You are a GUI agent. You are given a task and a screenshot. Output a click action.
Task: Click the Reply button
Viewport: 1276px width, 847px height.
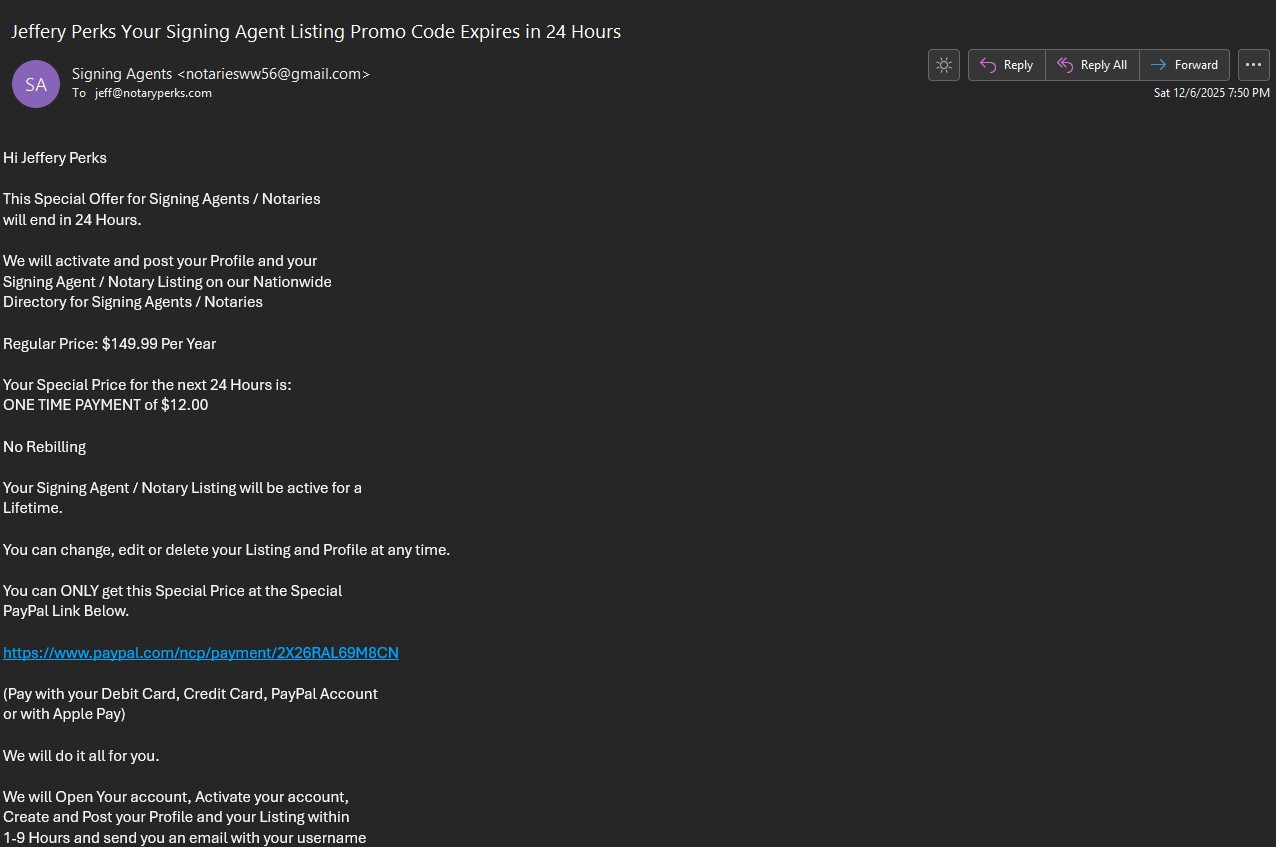click(1006, 65)
